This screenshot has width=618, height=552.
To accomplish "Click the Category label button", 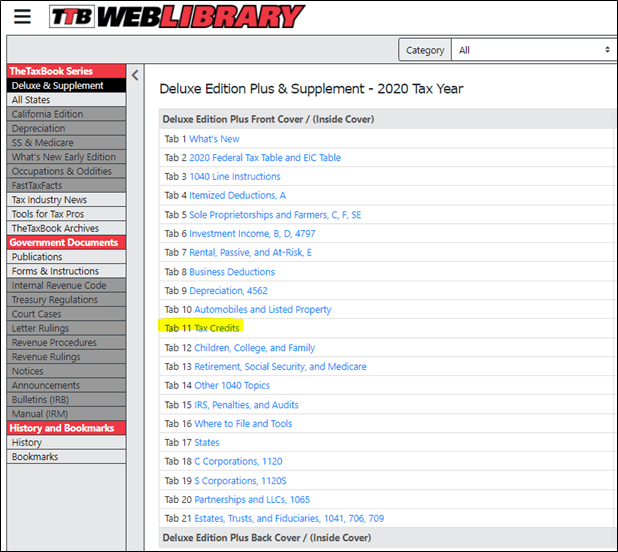I will coord(425,50).
